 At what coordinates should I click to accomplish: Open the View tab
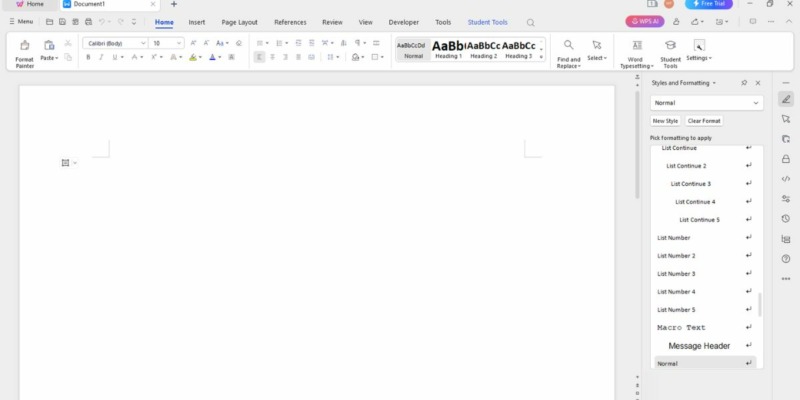point(365,22)
